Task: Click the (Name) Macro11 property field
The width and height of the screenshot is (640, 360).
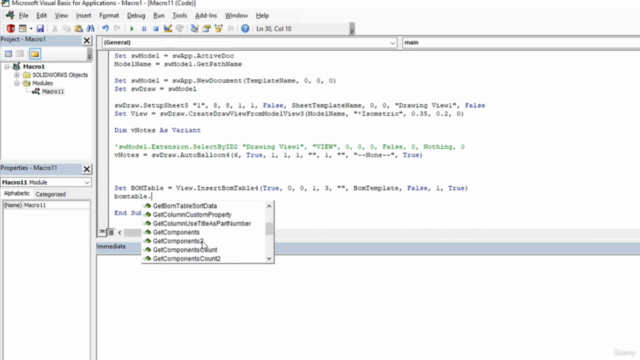Action: point(46,205)
